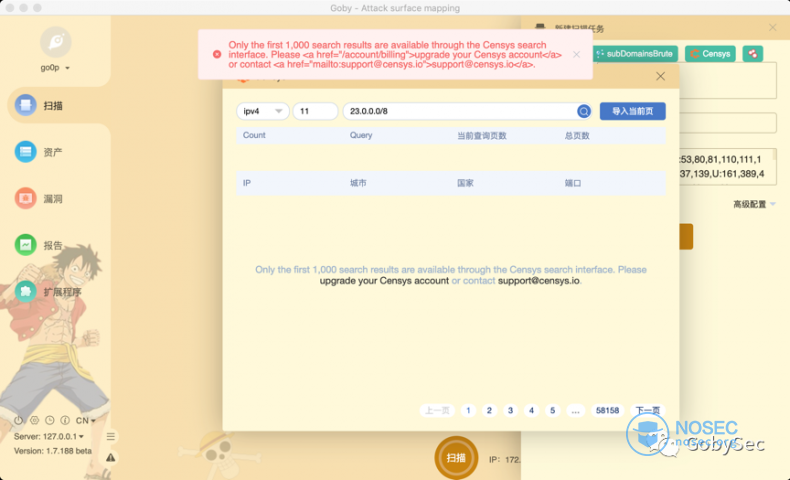The width and height of the screenshot is (790, 480).
Task: Expand the 高级配置 advanced settings
Action: [754, 204]
